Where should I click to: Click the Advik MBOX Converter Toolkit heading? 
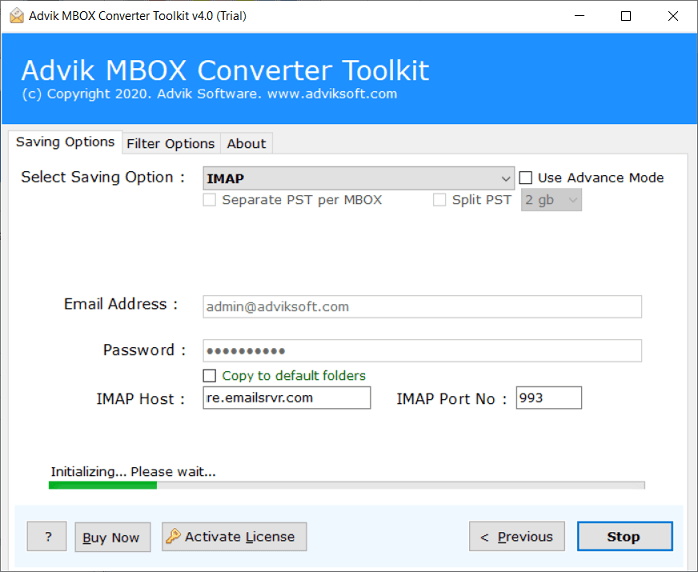225,70
